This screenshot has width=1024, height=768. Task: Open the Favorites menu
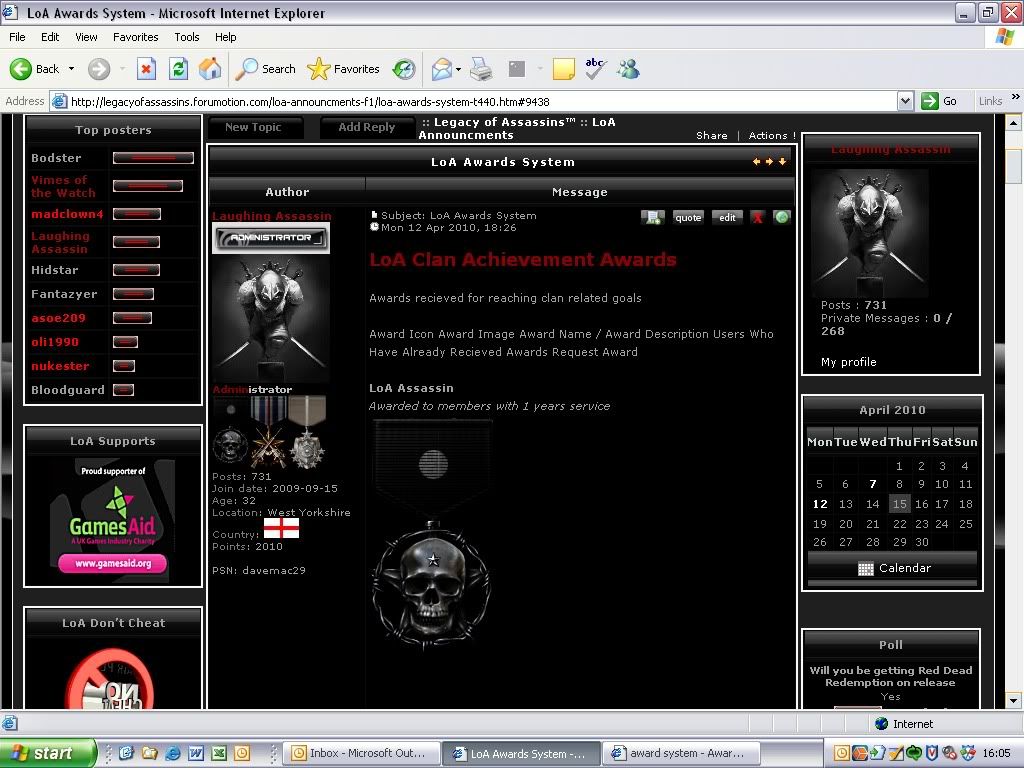coord(136,37)
